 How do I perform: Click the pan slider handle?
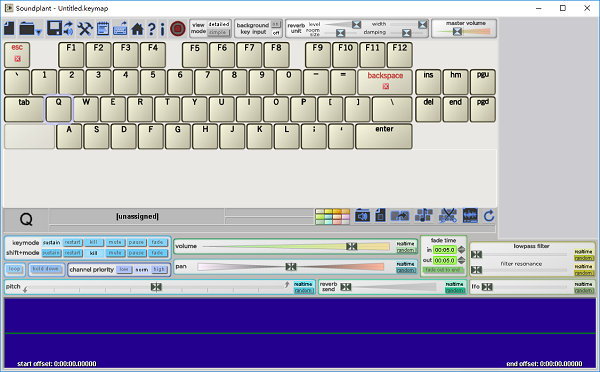pos(291,267)
